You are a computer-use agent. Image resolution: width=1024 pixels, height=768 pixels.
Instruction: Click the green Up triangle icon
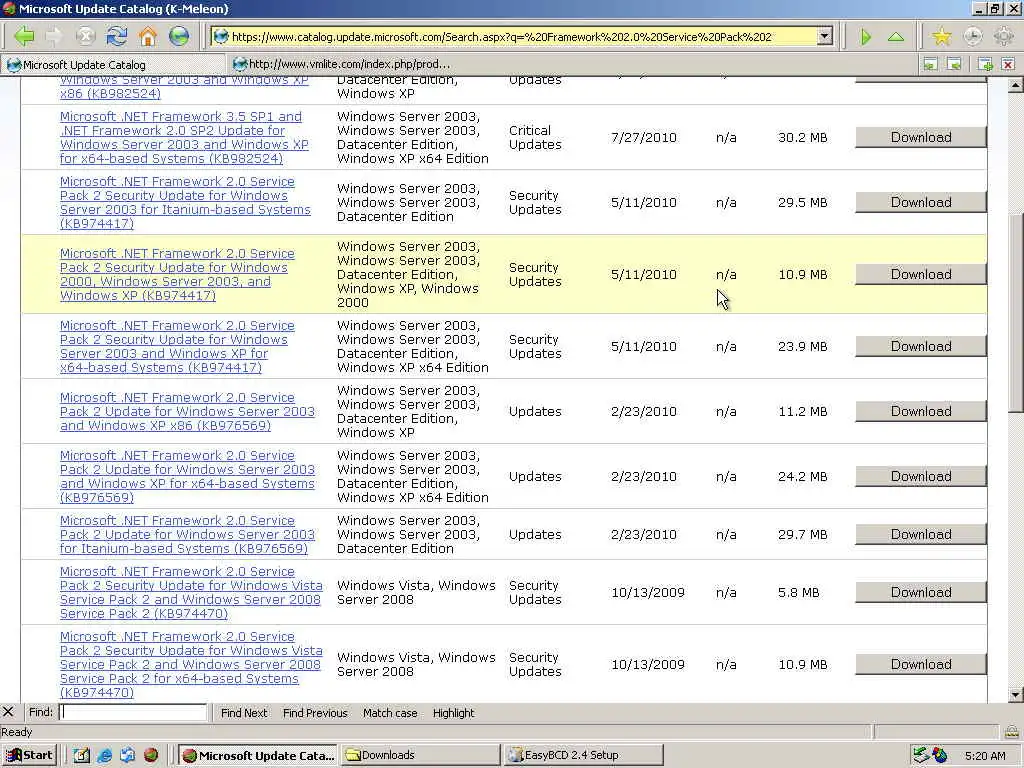tap(896, 37)
